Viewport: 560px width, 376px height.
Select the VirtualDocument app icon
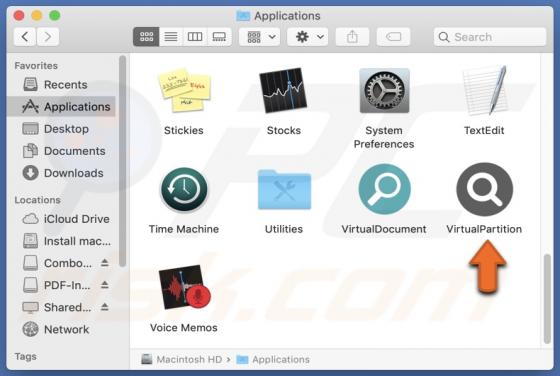coord(384,189)
